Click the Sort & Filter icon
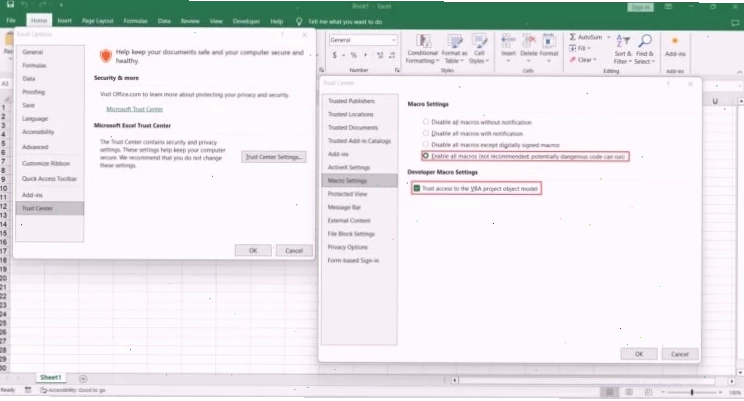The height and width of the screenshot is (401, 744). click(623, 41)
